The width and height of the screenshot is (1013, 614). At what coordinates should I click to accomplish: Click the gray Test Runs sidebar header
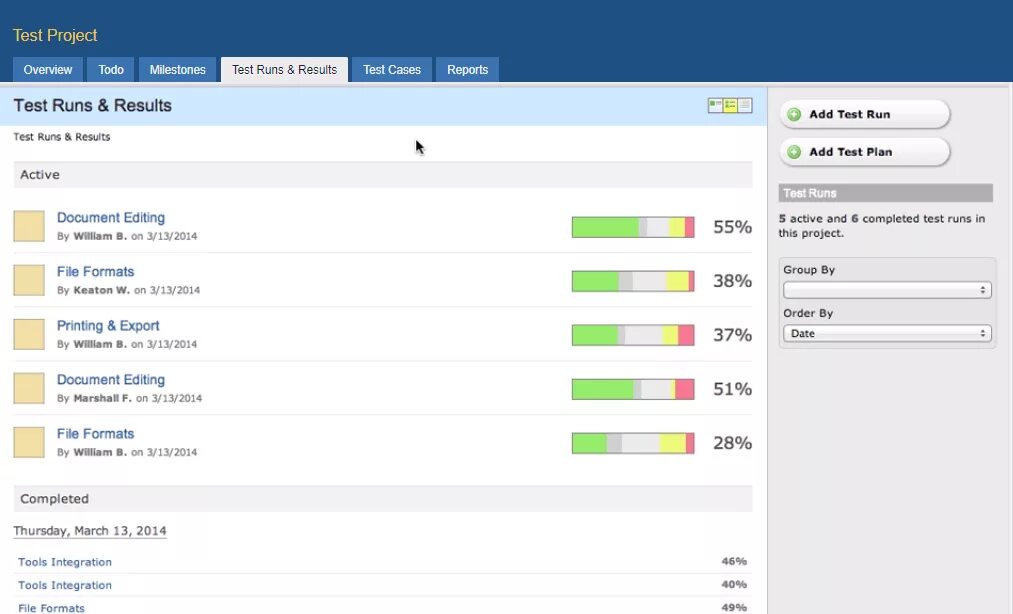click(885, 193)
